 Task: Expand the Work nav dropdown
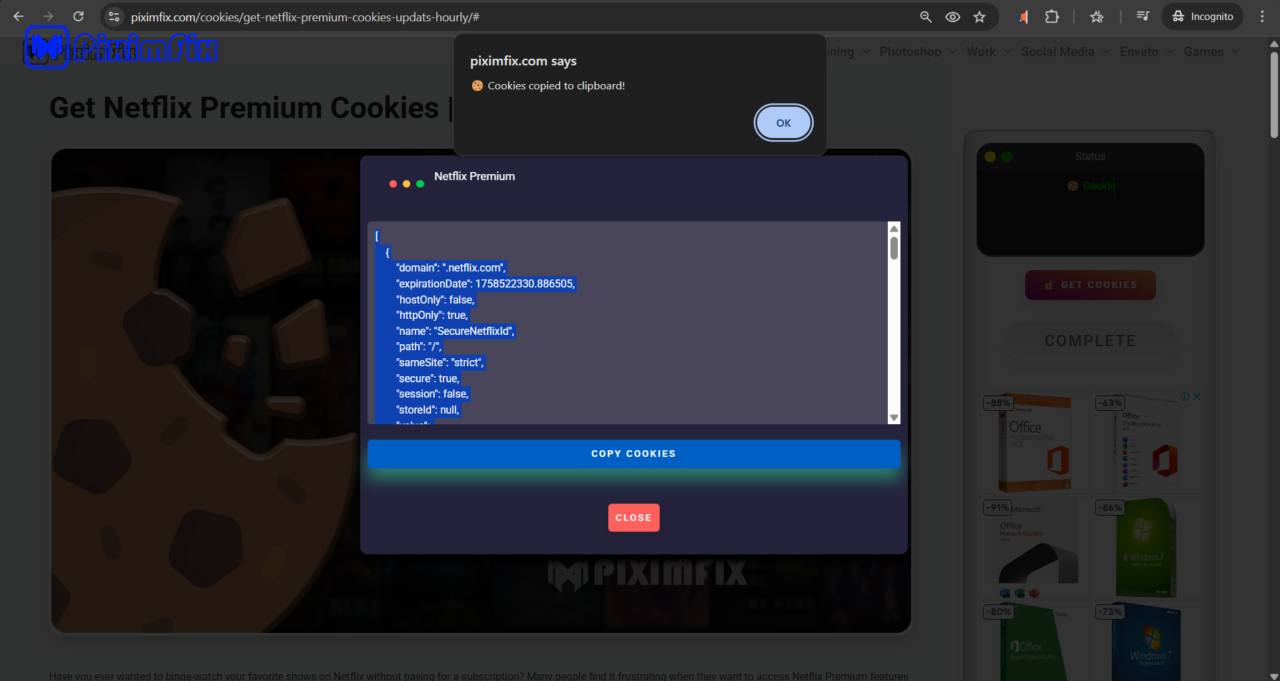pos(988,52)
